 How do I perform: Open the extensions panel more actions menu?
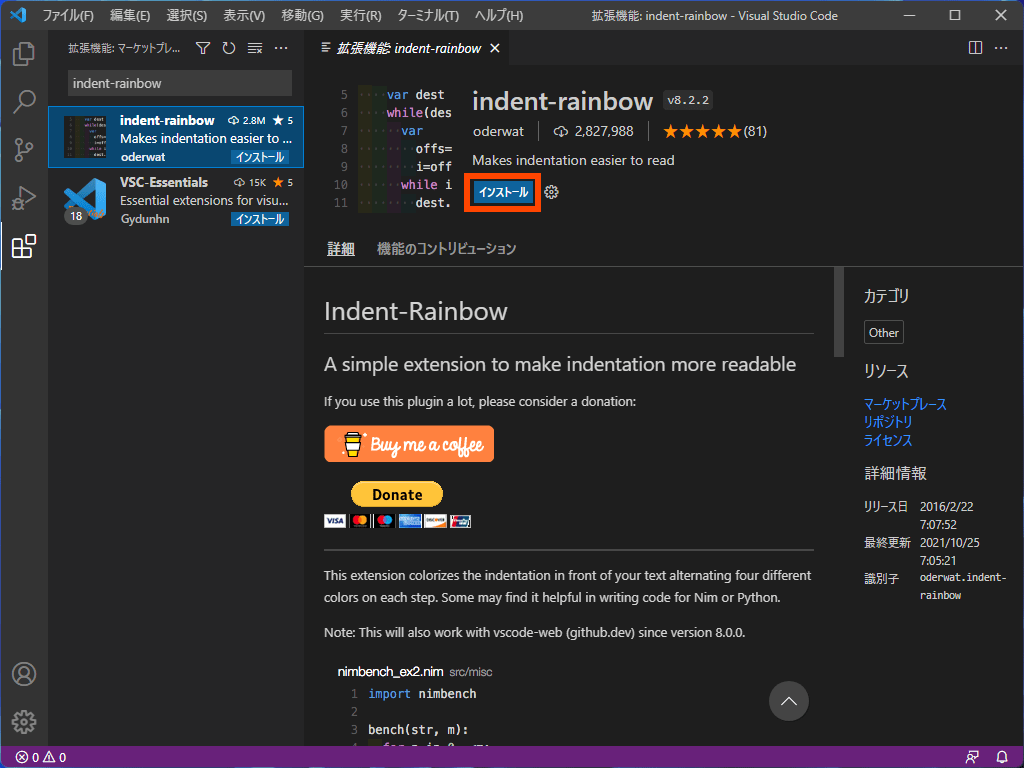pyautogui.click(x=280, y=47)
